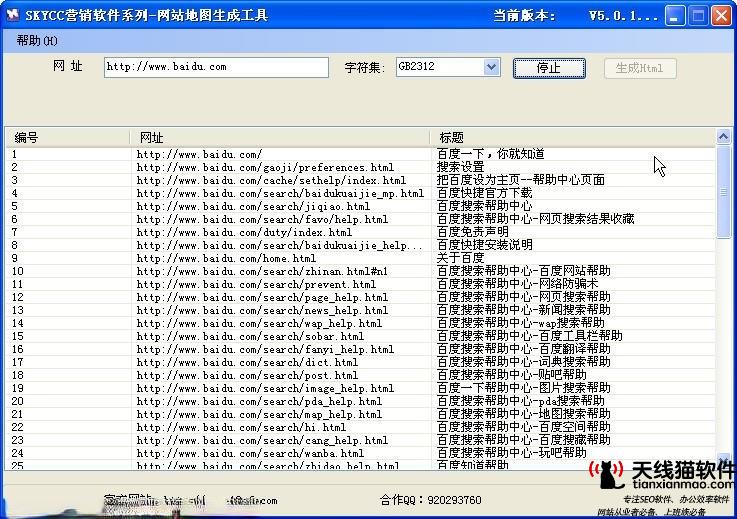
Task: Select the search/dict.html URL
Action: [247, 362]
